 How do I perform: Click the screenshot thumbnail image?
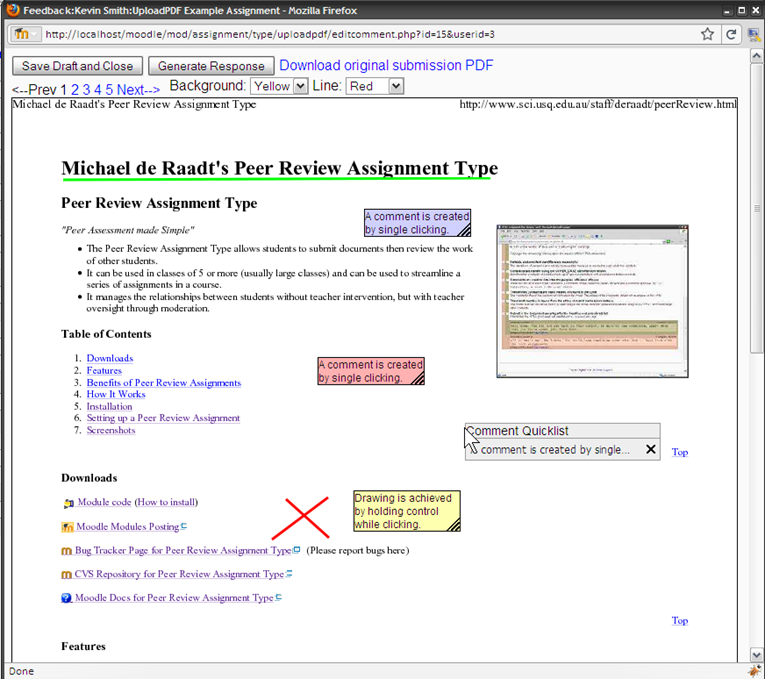[592, 300]
